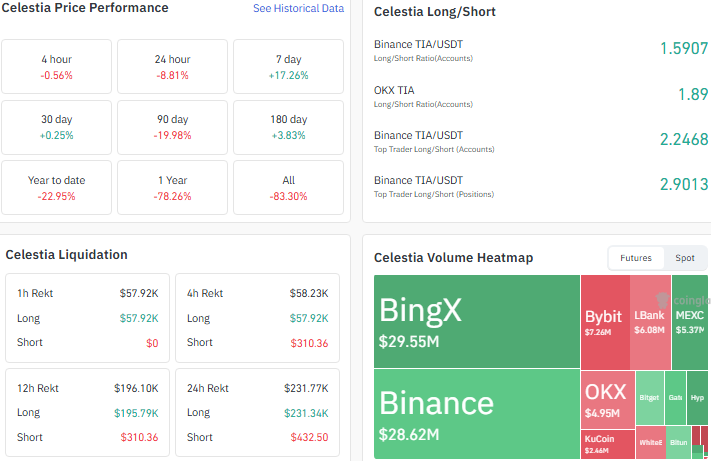This screenshot has width=711, height=461.
Task: Select the Year to date performance card
Action: 56,188
